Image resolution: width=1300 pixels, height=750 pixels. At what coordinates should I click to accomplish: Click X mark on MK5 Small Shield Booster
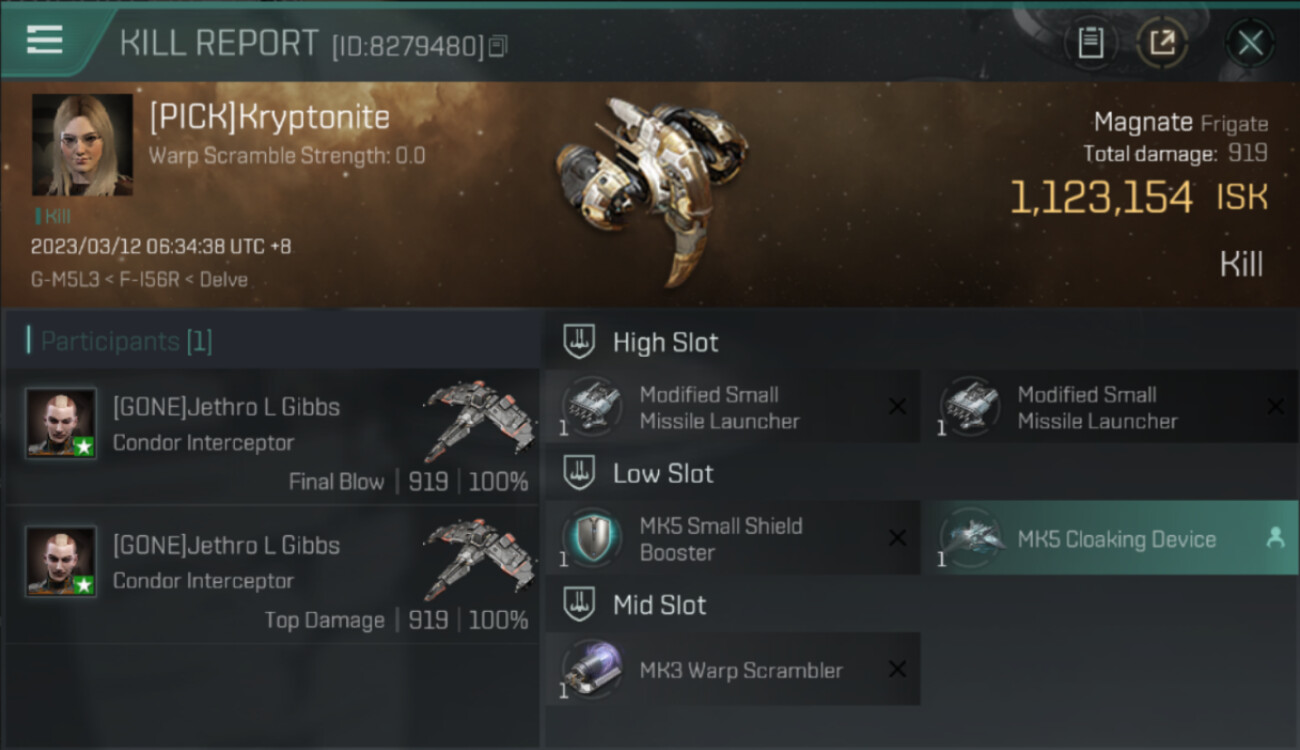[898, 538]
